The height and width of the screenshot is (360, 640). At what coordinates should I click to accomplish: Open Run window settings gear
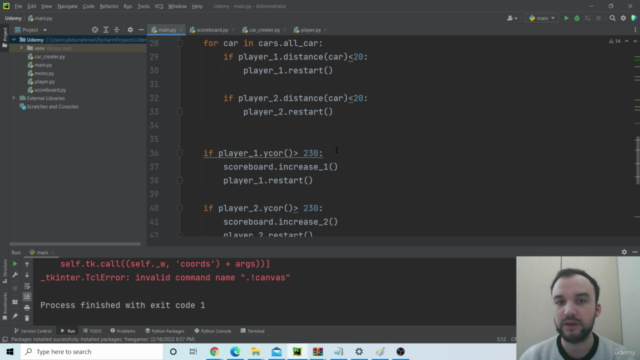point(624,252)
